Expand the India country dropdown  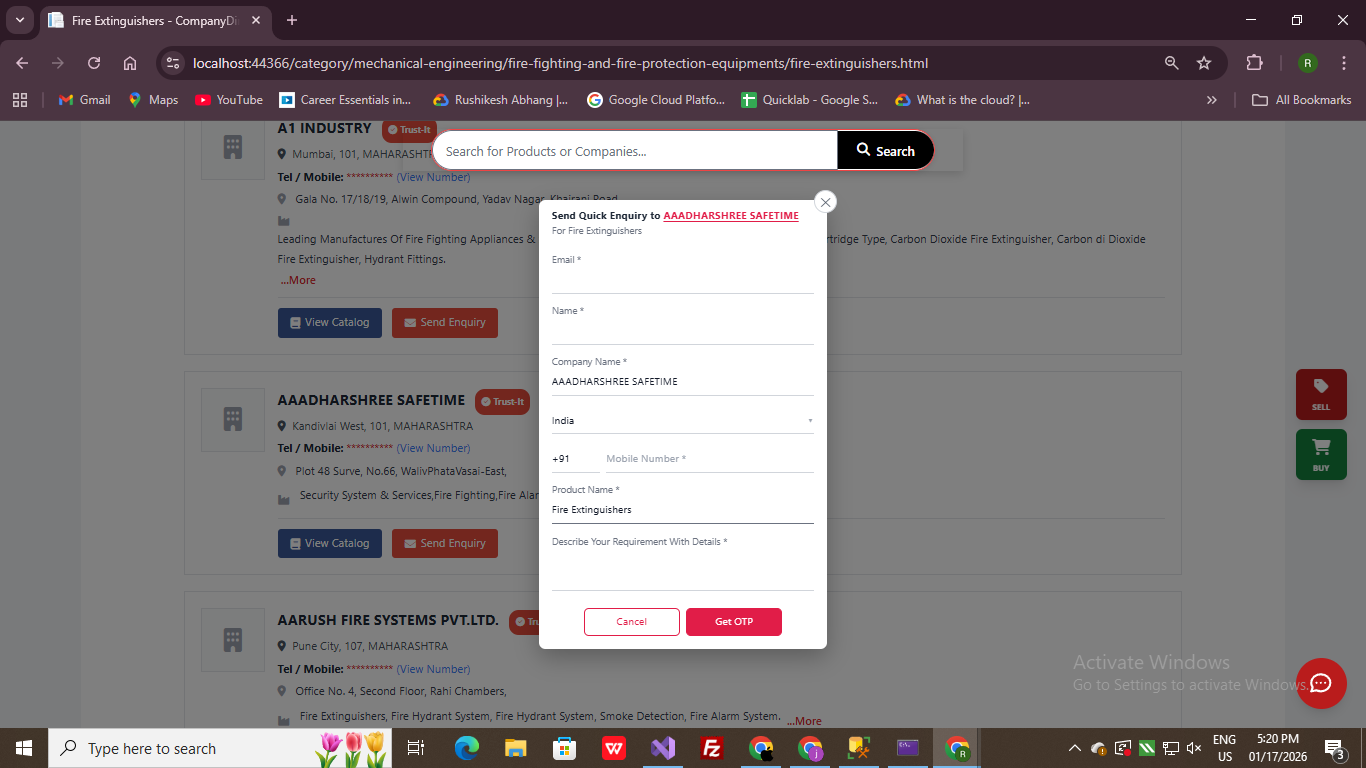[682, 421]
